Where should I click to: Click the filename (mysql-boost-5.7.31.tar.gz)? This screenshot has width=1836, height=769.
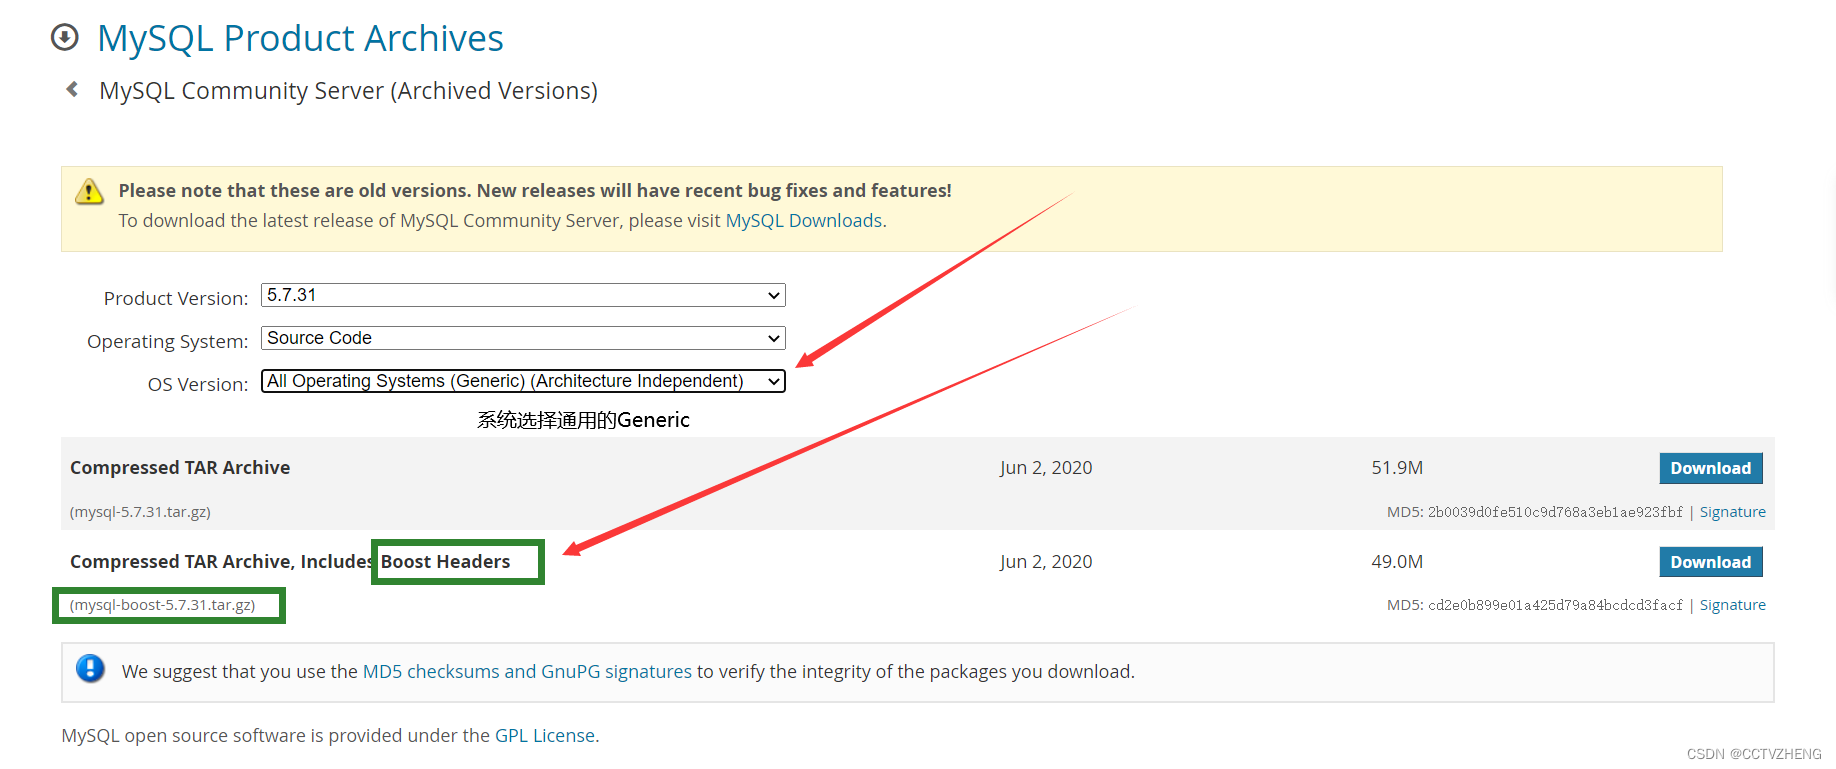162,605
